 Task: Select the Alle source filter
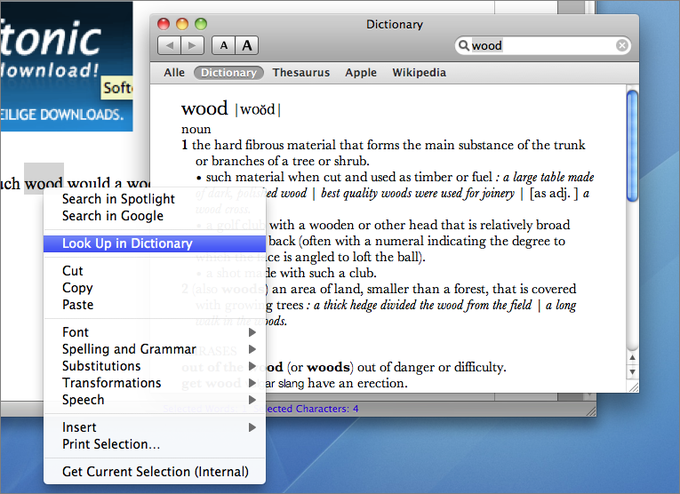[x=174, y=72]
